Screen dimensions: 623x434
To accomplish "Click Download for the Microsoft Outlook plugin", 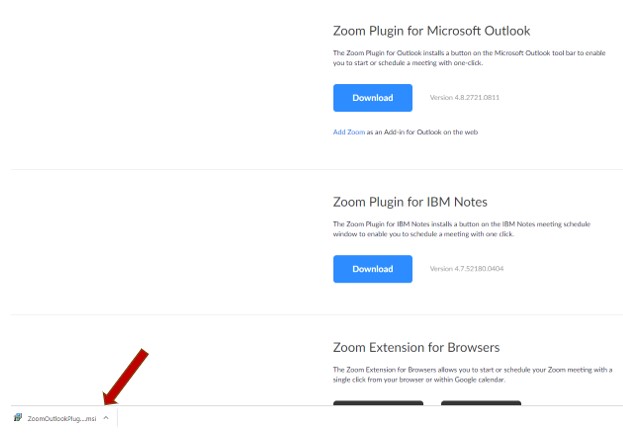I will (372, 98).
